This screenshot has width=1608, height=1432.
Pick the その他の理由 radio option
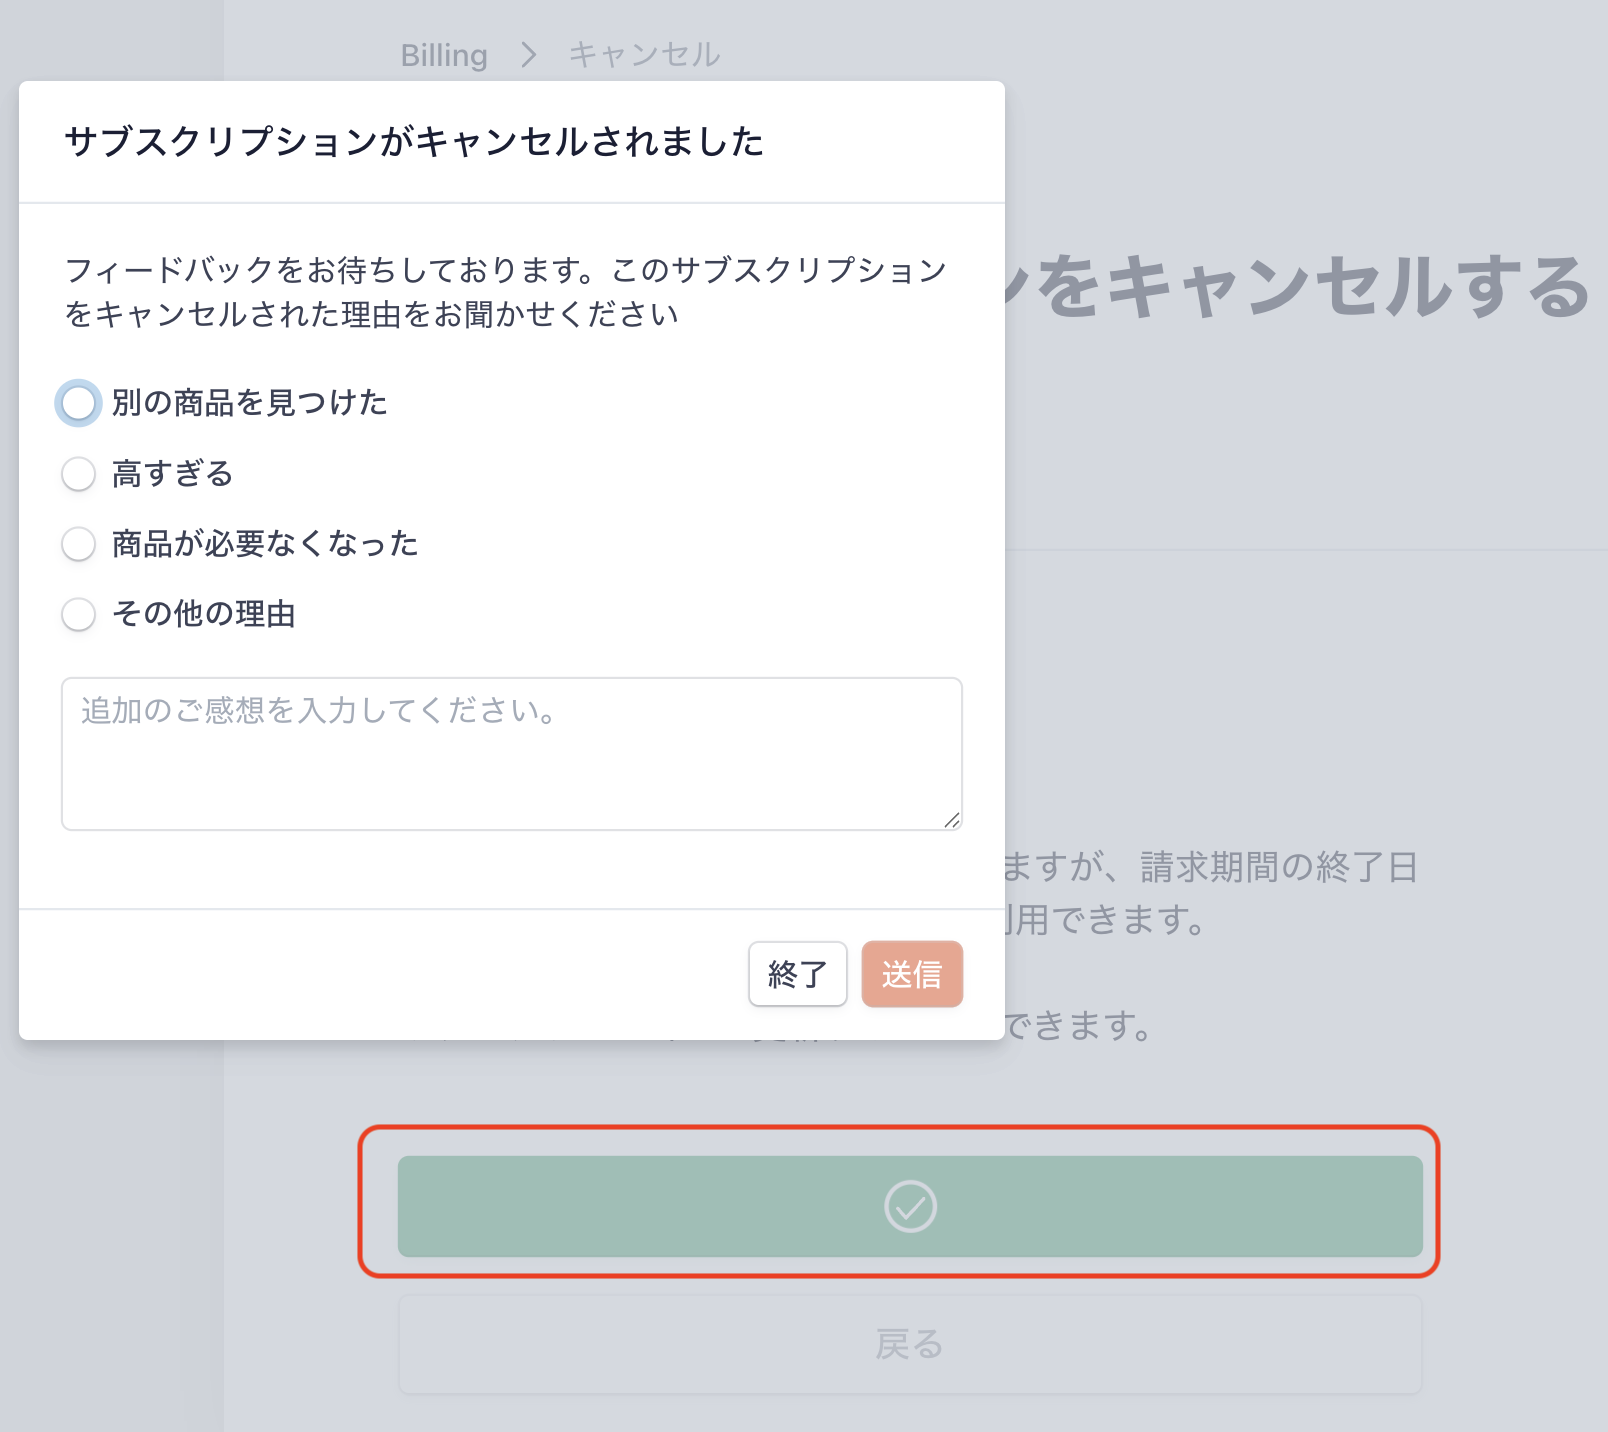[x=78, y=614]
